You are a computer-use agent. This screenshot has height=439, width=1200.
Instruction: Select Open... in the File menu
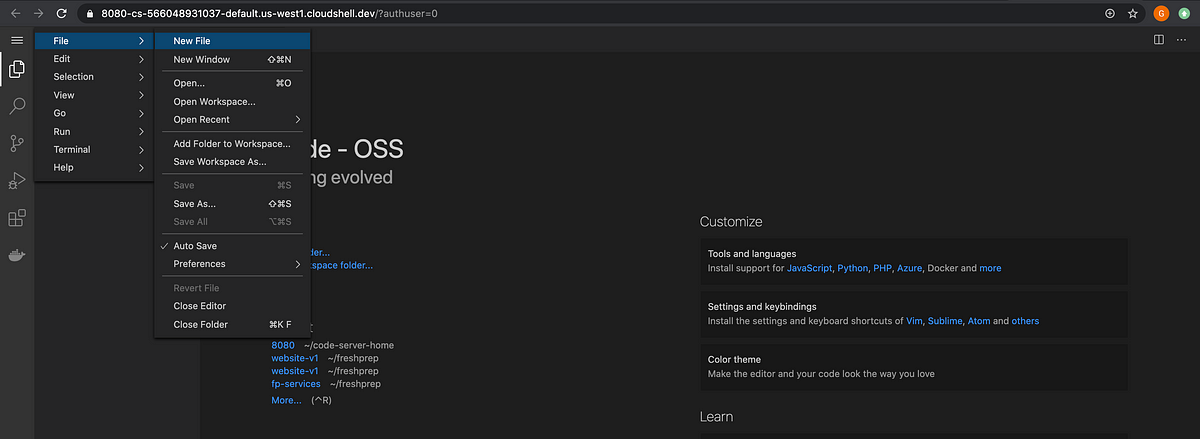click(233, 83)
